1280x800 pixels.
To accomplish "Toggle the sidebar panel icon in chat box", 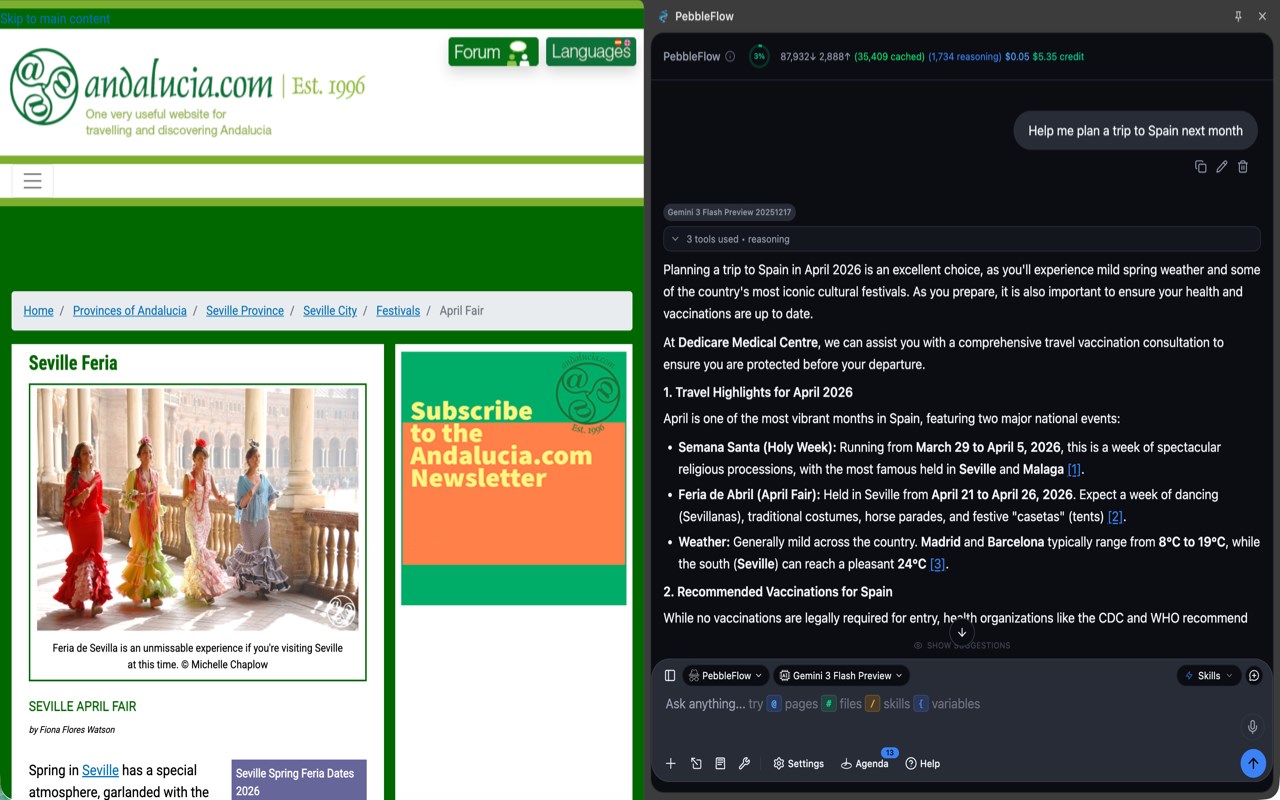I will 670,676.
